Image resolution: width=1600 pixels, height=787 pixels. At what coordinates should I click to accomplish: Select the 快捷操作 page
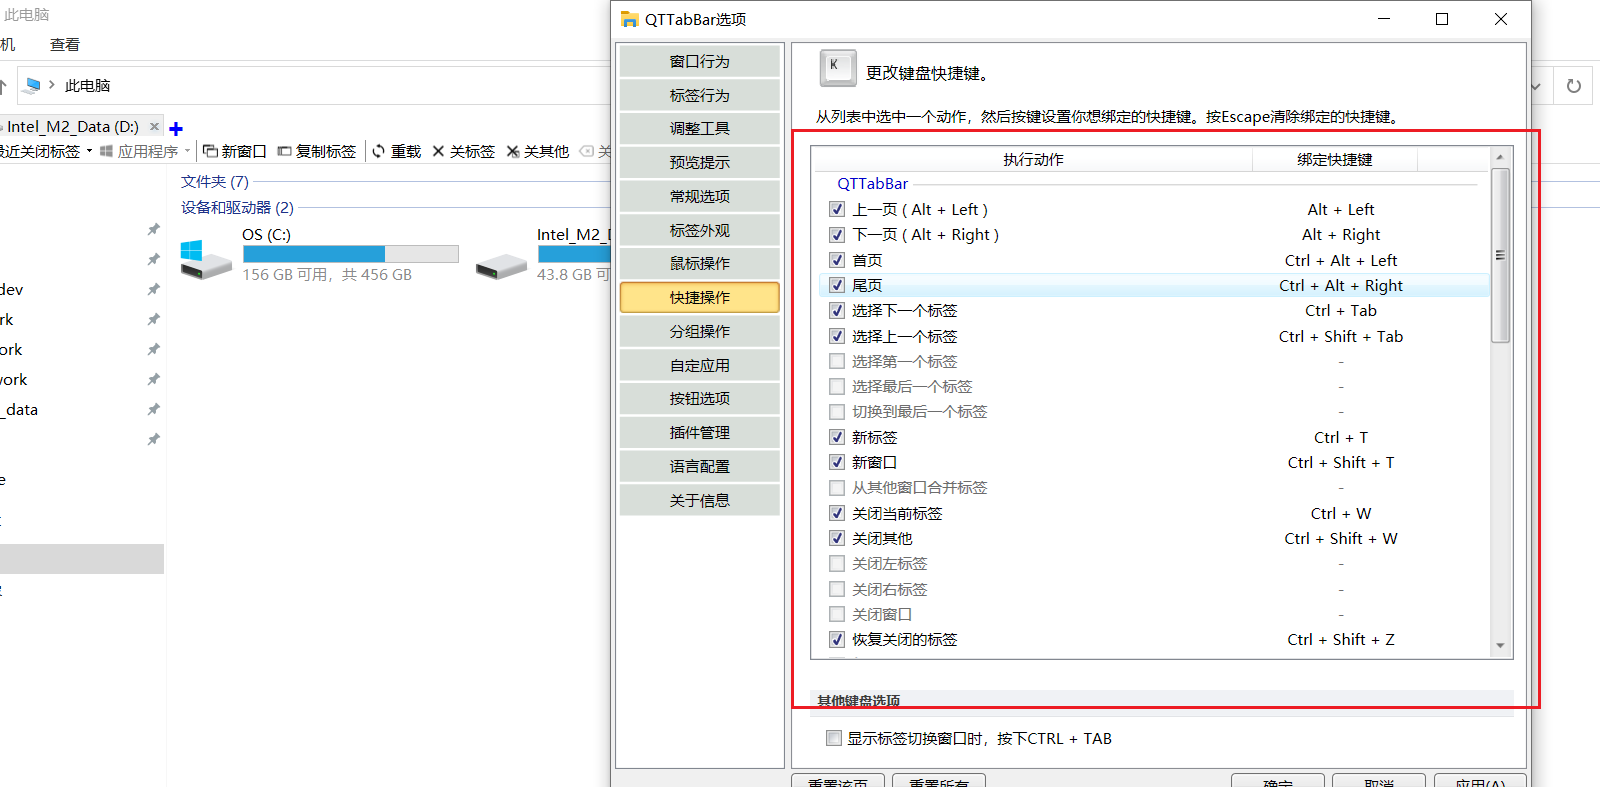click(x=700, y=297)
